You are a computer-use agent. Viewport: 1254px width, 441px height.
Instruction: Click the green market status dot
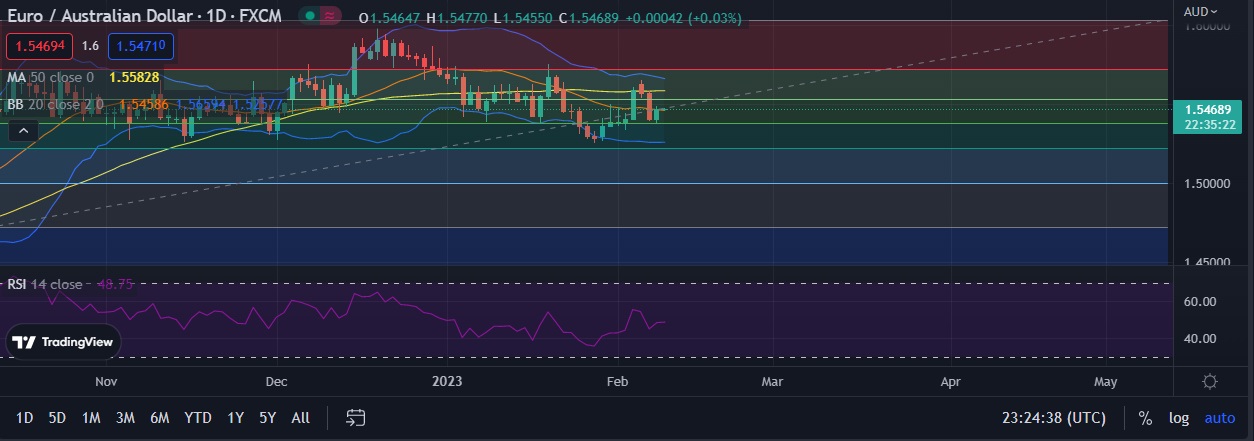click(x=310, y=17)
